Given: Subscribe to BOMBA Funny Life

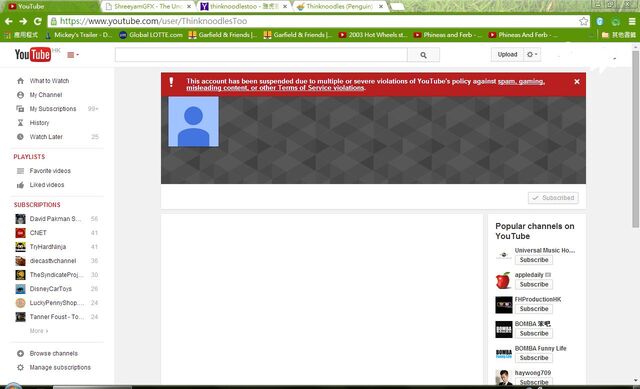Looking at the screenshot, I should (x=534, y=358).
